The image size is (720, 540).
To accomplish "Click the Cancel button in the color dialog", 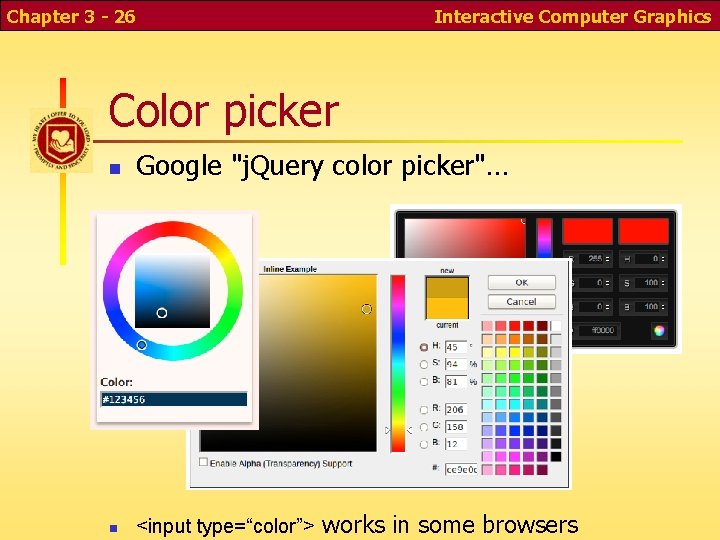I will [522, 302].
